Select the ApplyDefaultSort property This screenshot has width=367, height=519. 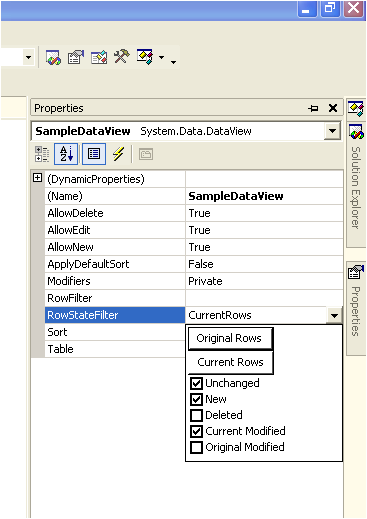pyautogui.click(x=115, y=264)
